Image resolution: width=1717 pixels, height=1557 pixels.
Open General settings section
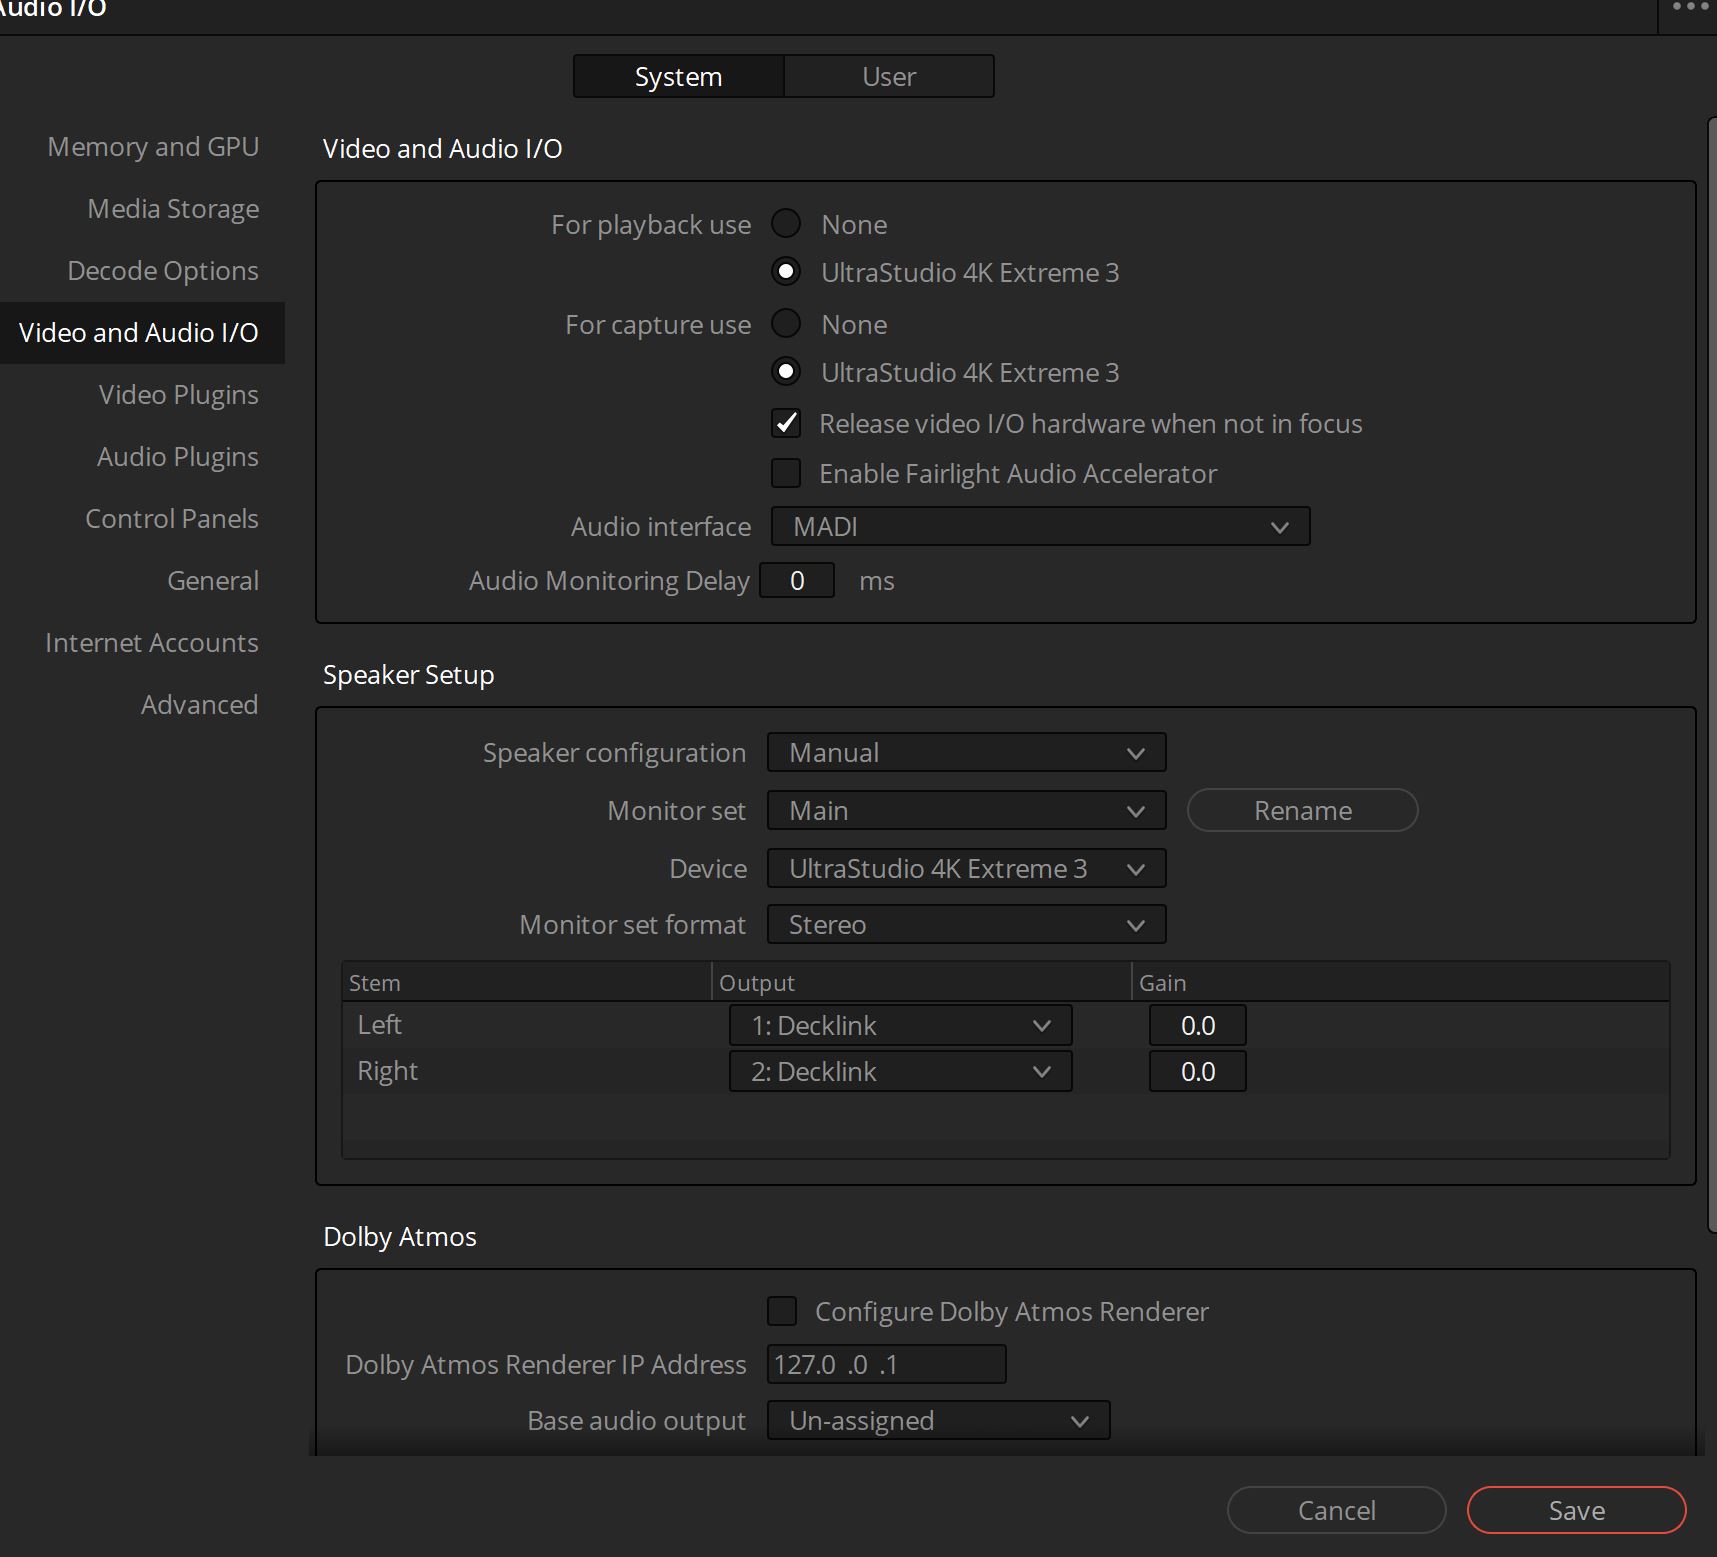pos(213,581)
